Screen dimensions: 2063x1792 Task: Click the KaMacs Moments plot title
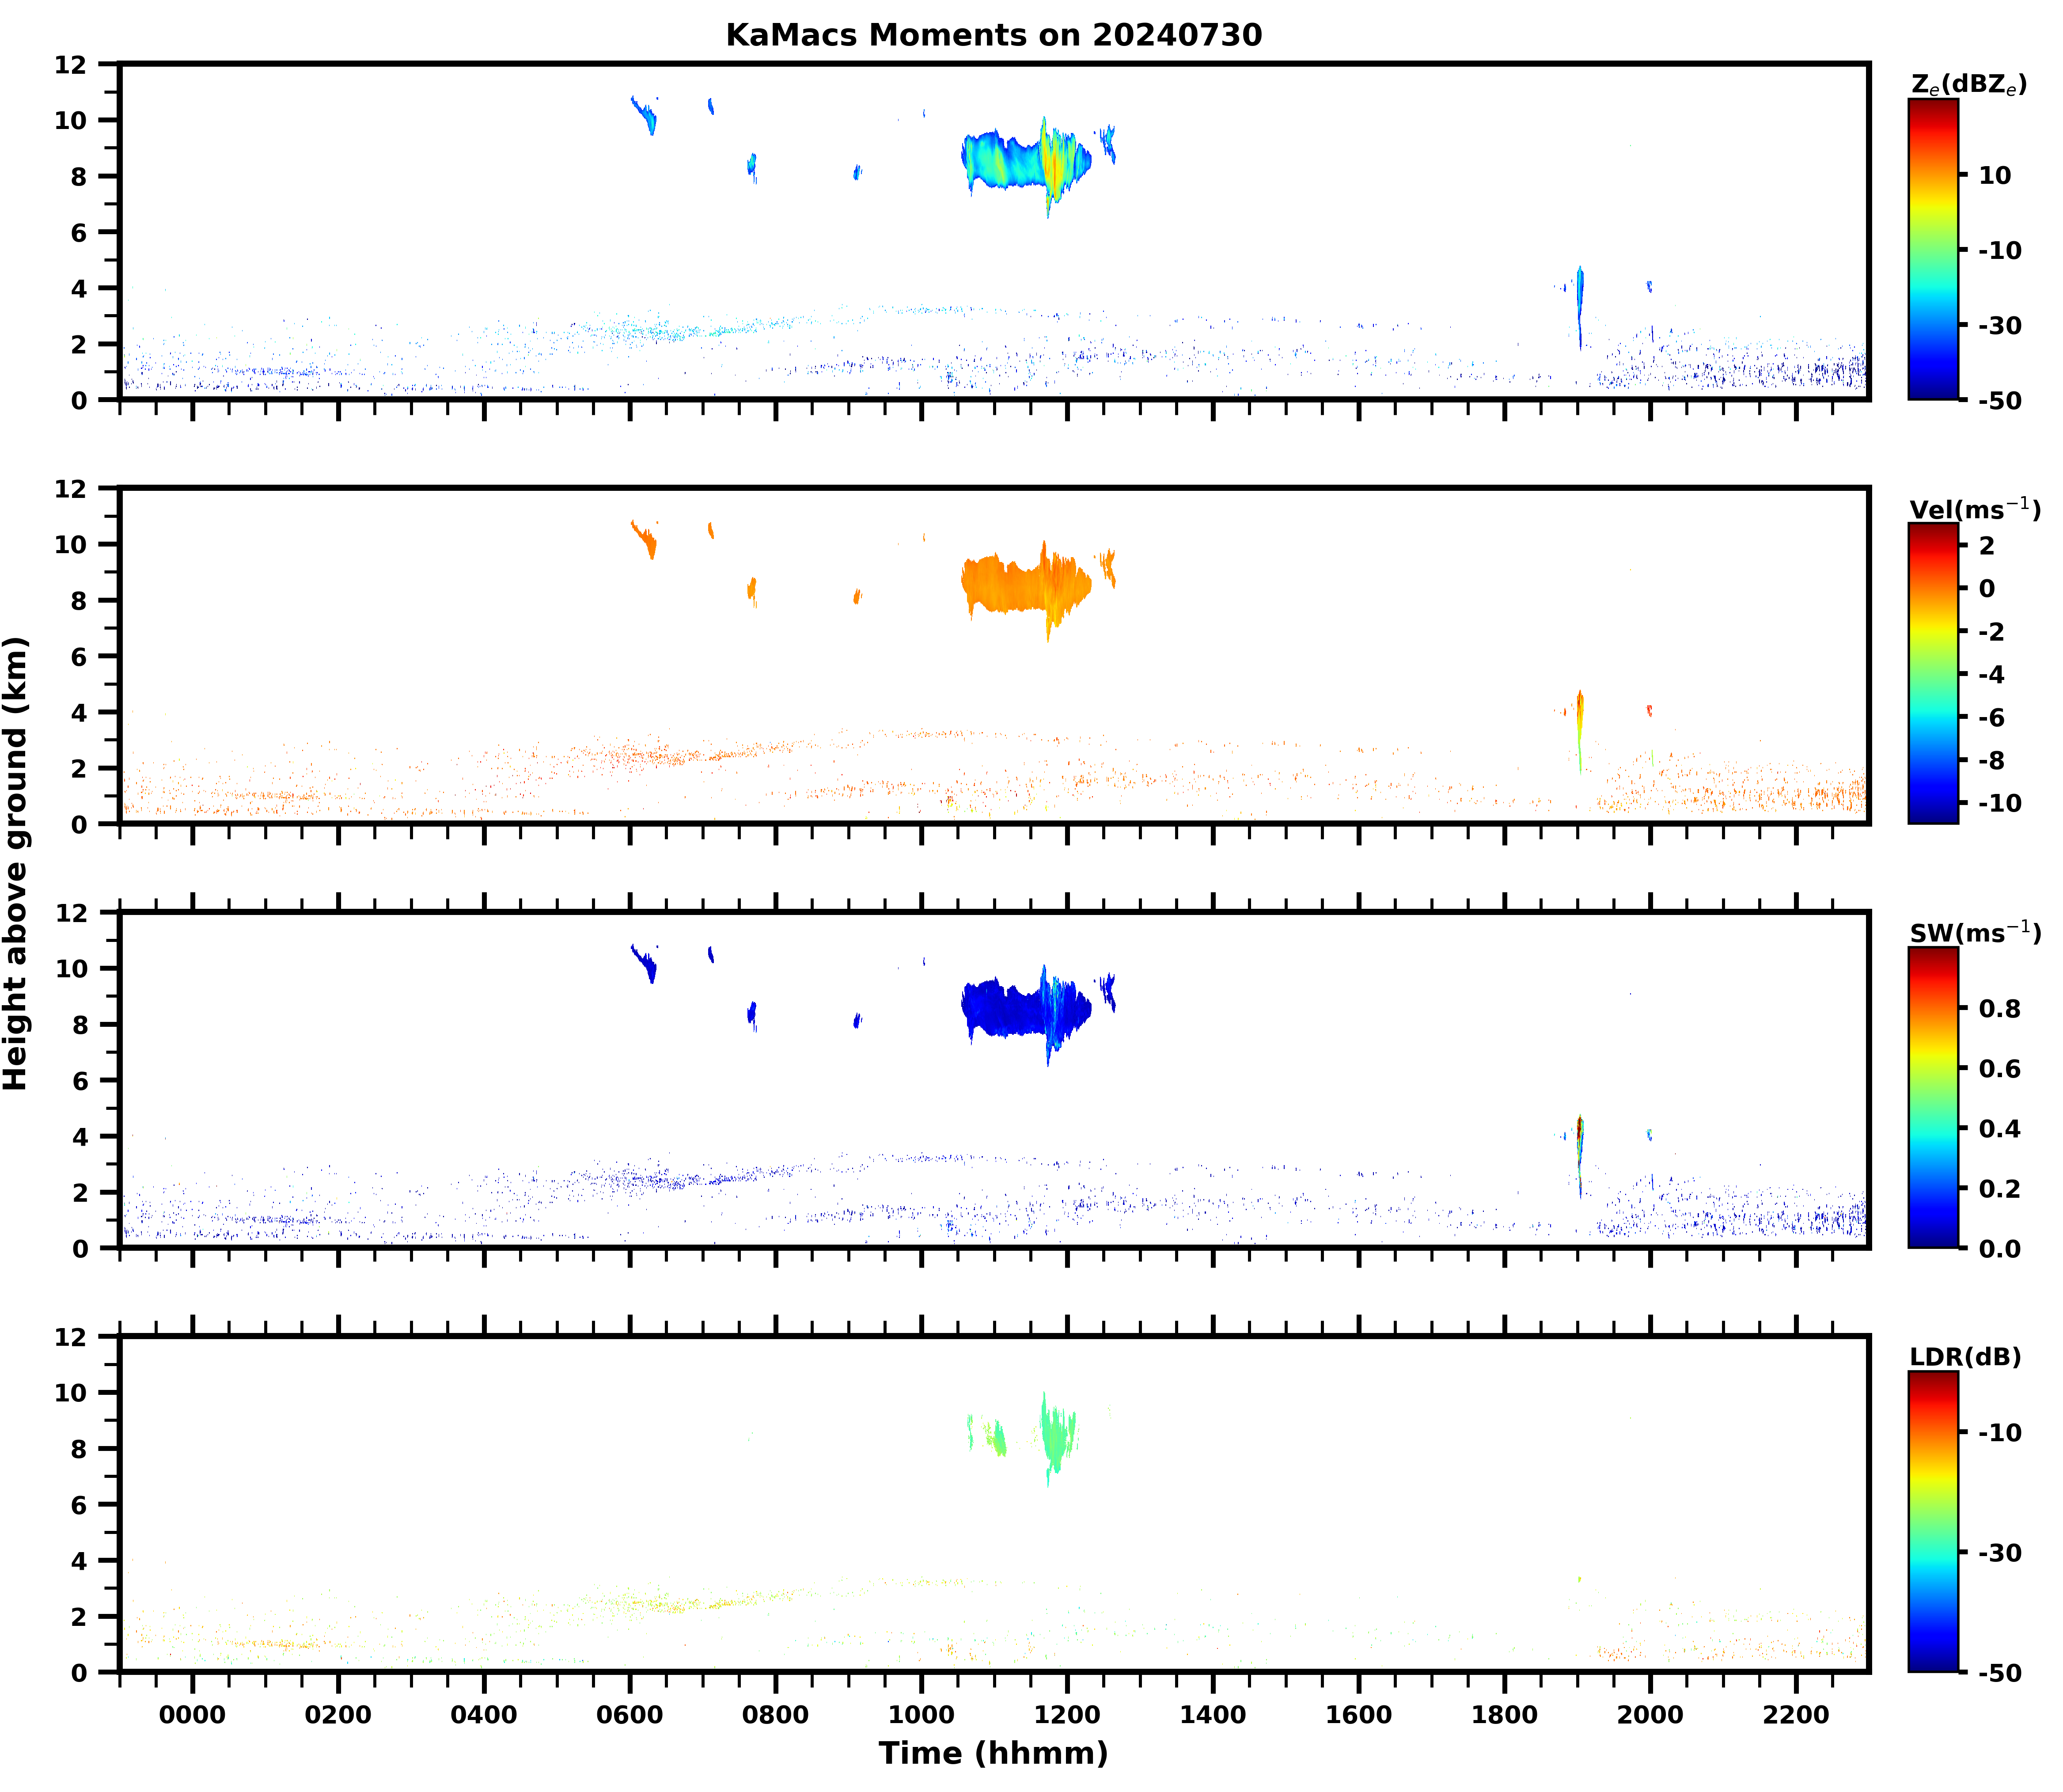pos(993,35)
